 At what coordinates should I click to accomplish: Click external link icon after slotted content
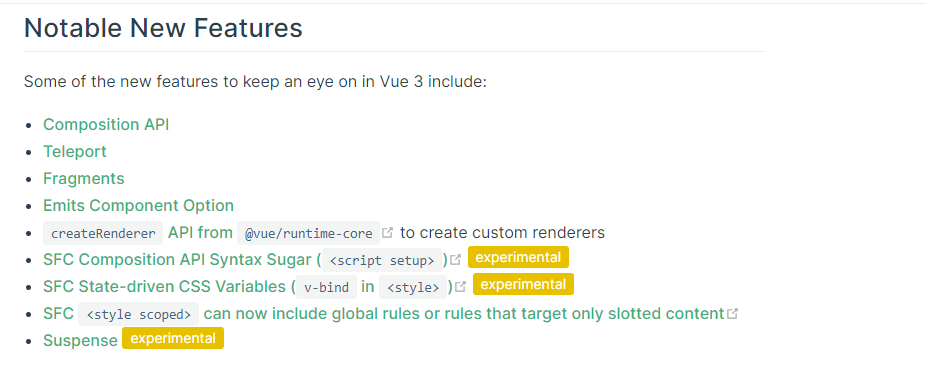(x=732, y=314)
